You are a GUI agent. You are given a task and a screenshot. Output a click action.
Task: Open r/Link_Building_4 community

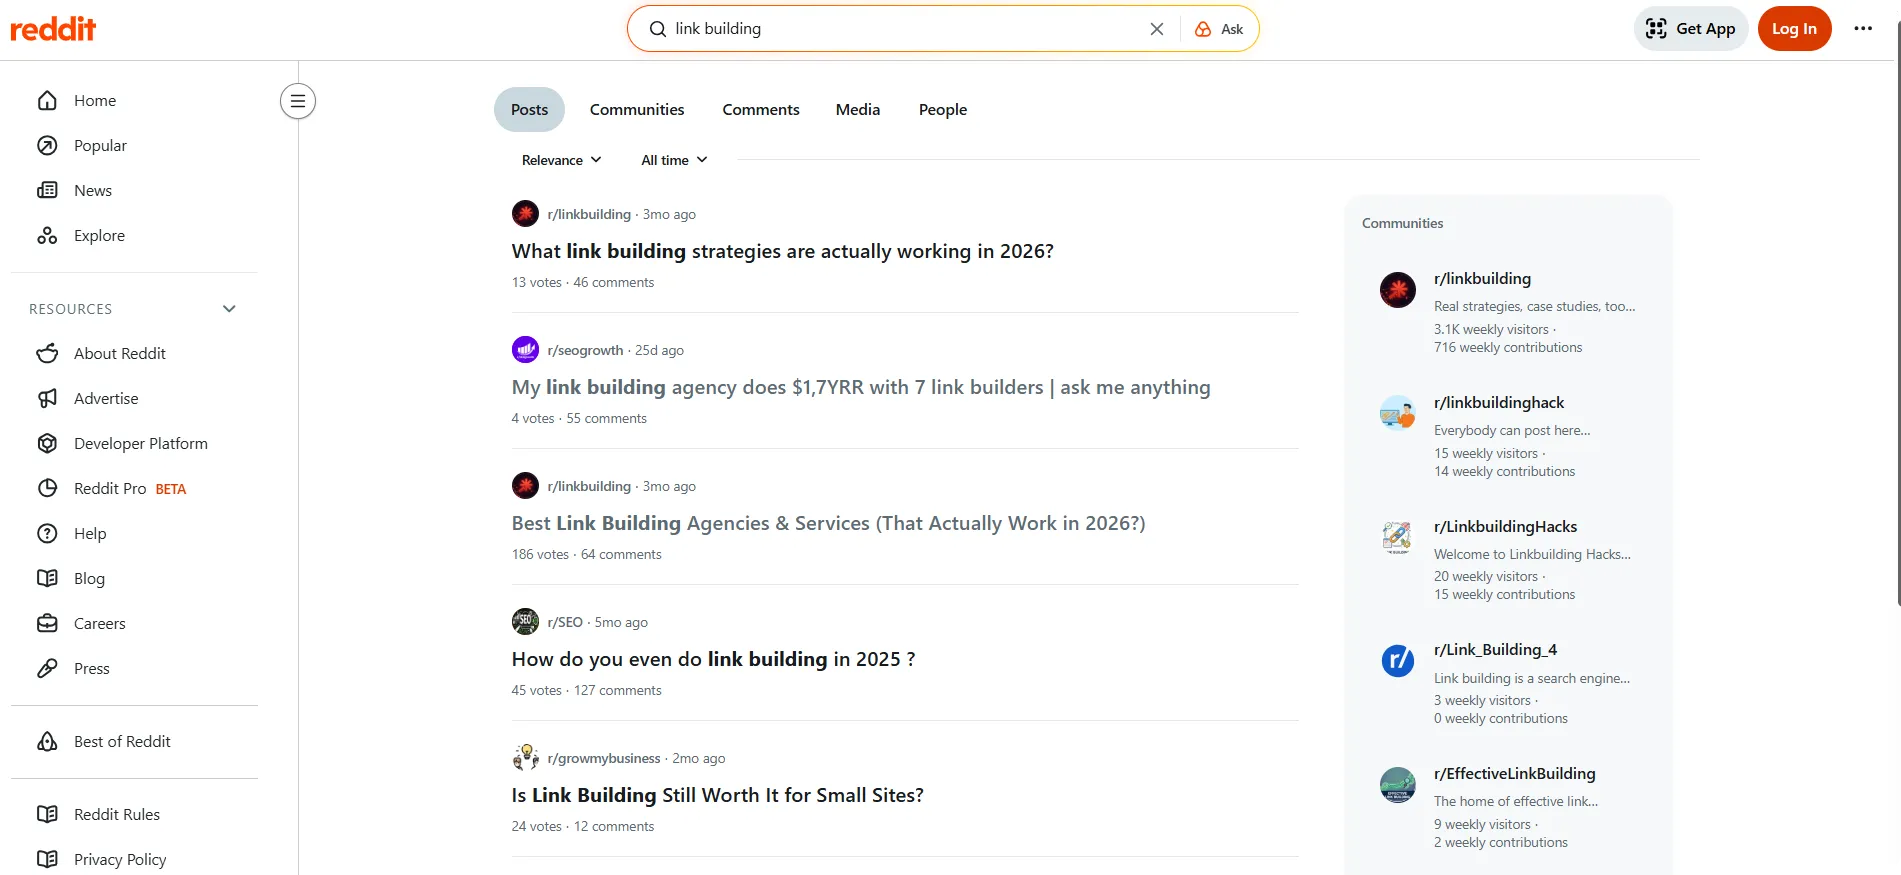click(x=1495, y=650)
